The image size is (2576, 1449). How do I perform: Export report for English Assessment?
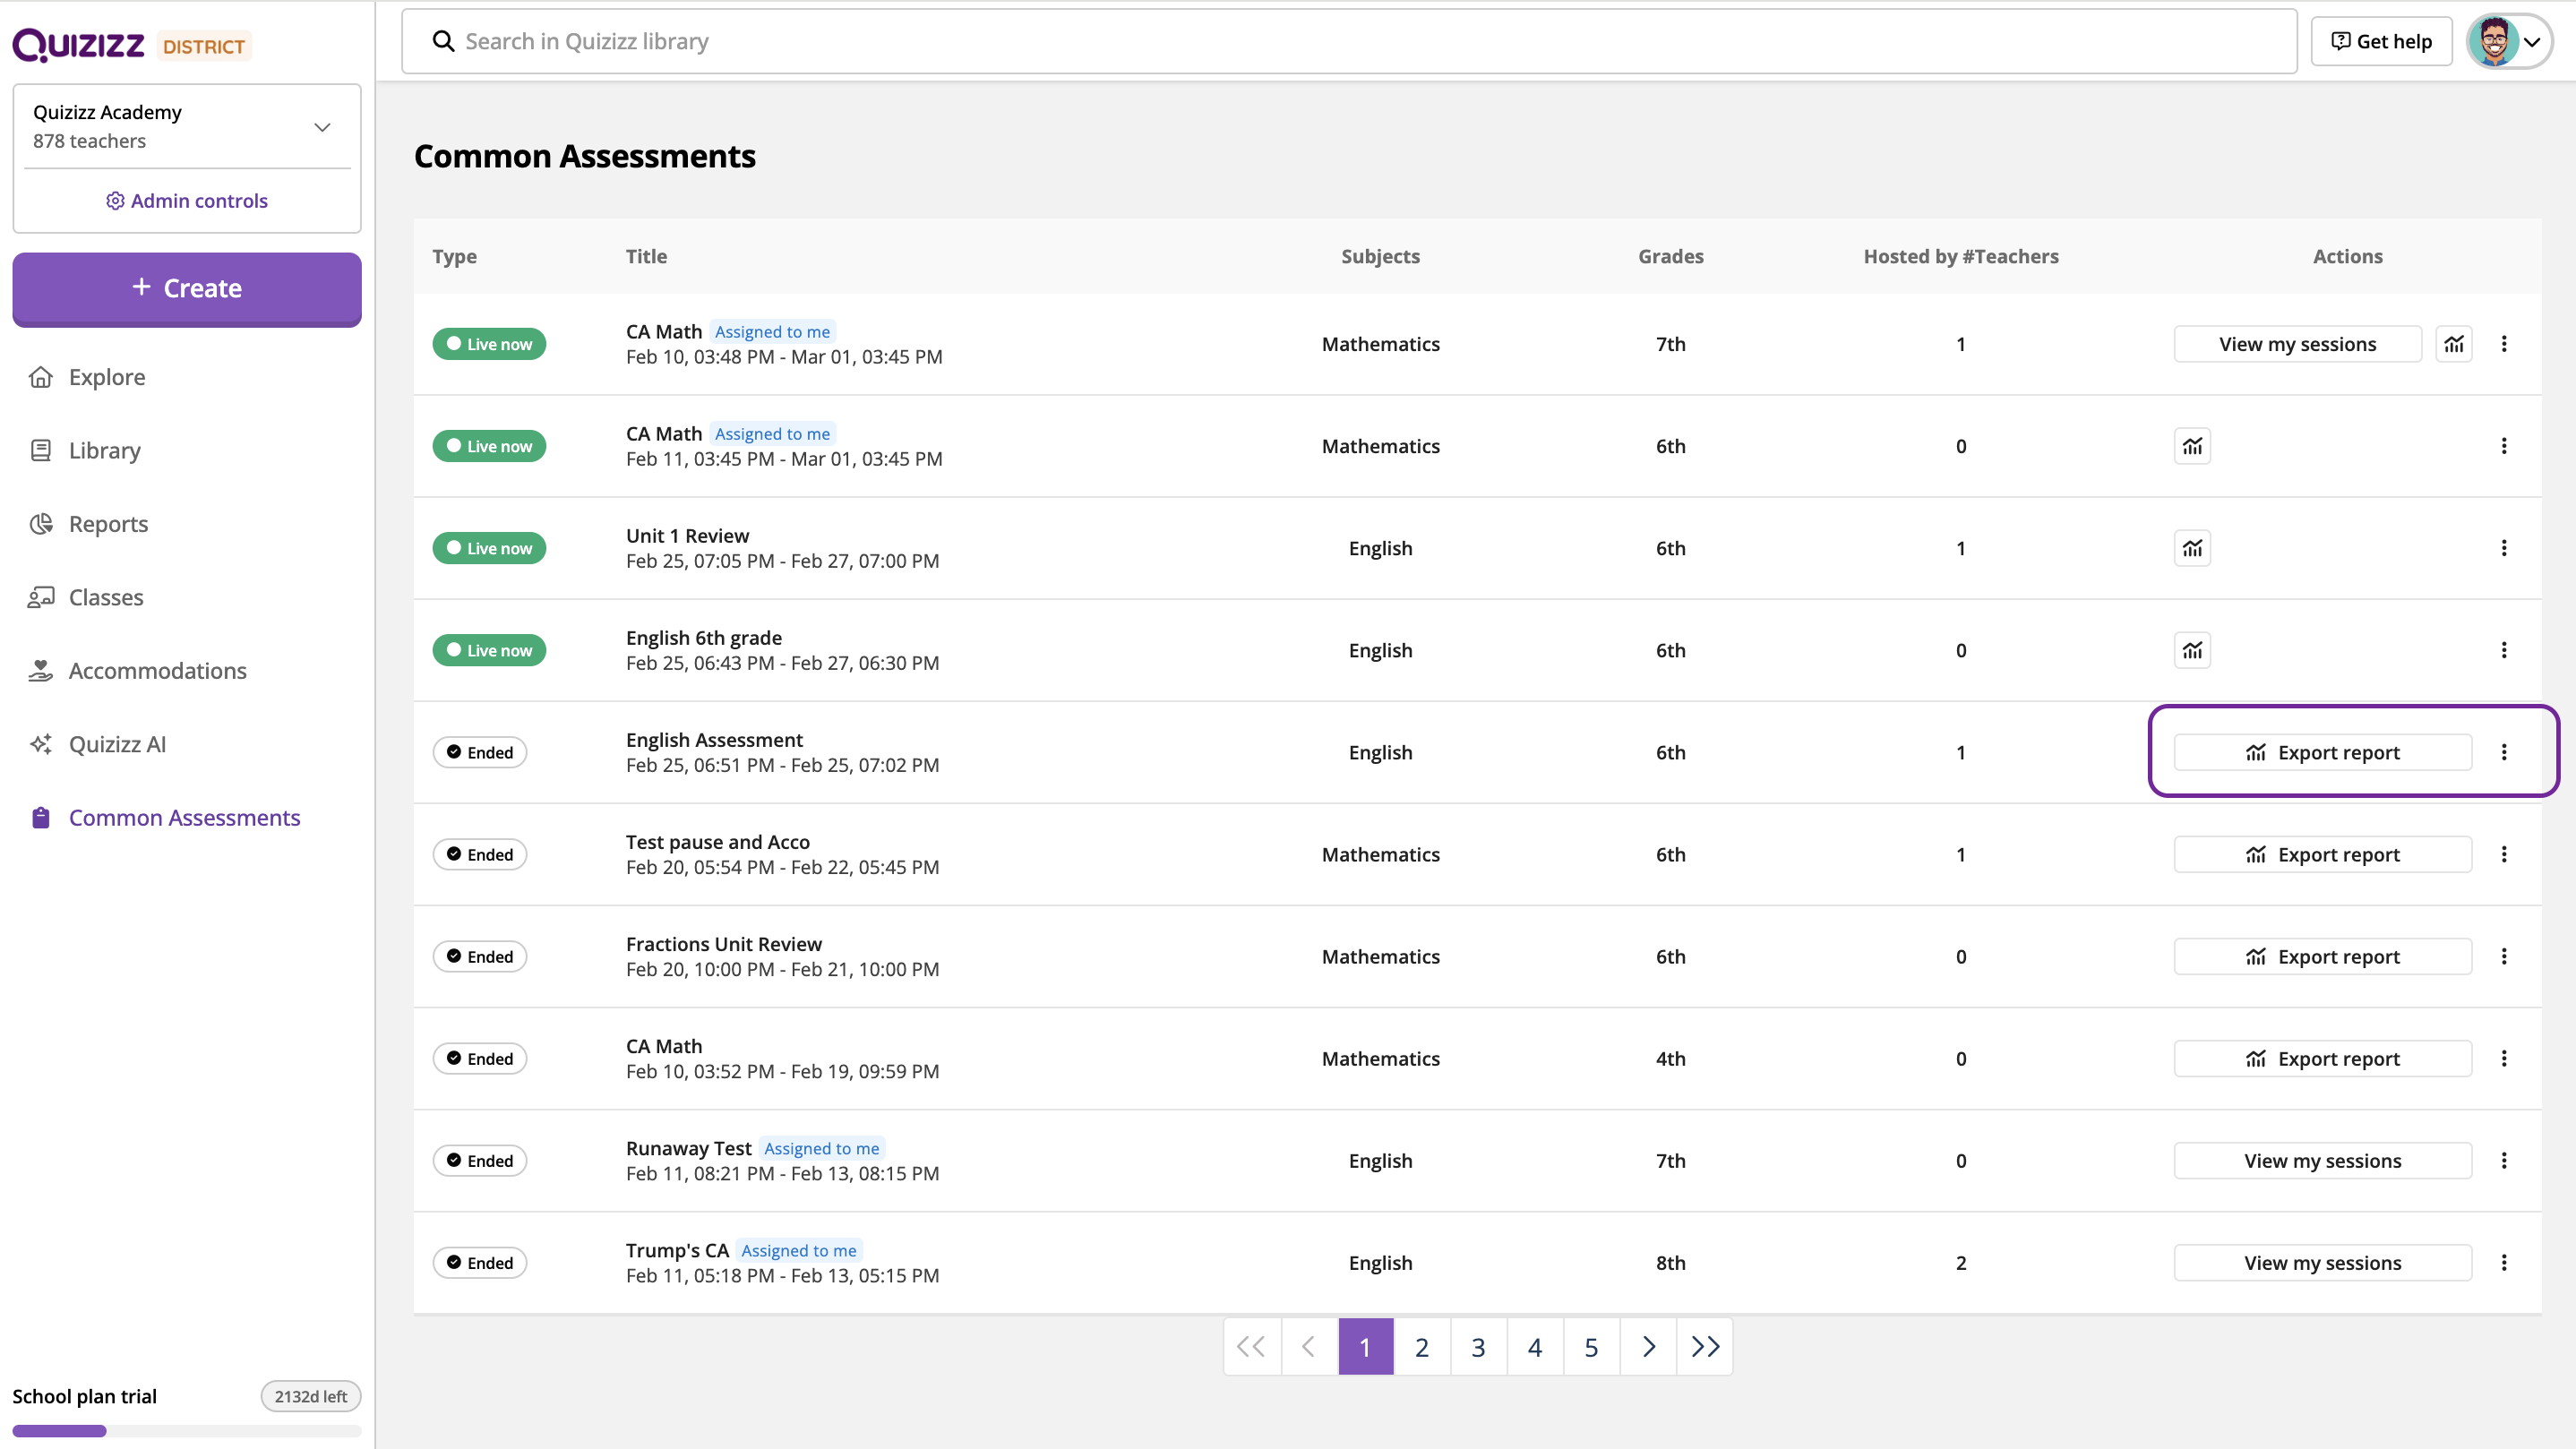2322,752
